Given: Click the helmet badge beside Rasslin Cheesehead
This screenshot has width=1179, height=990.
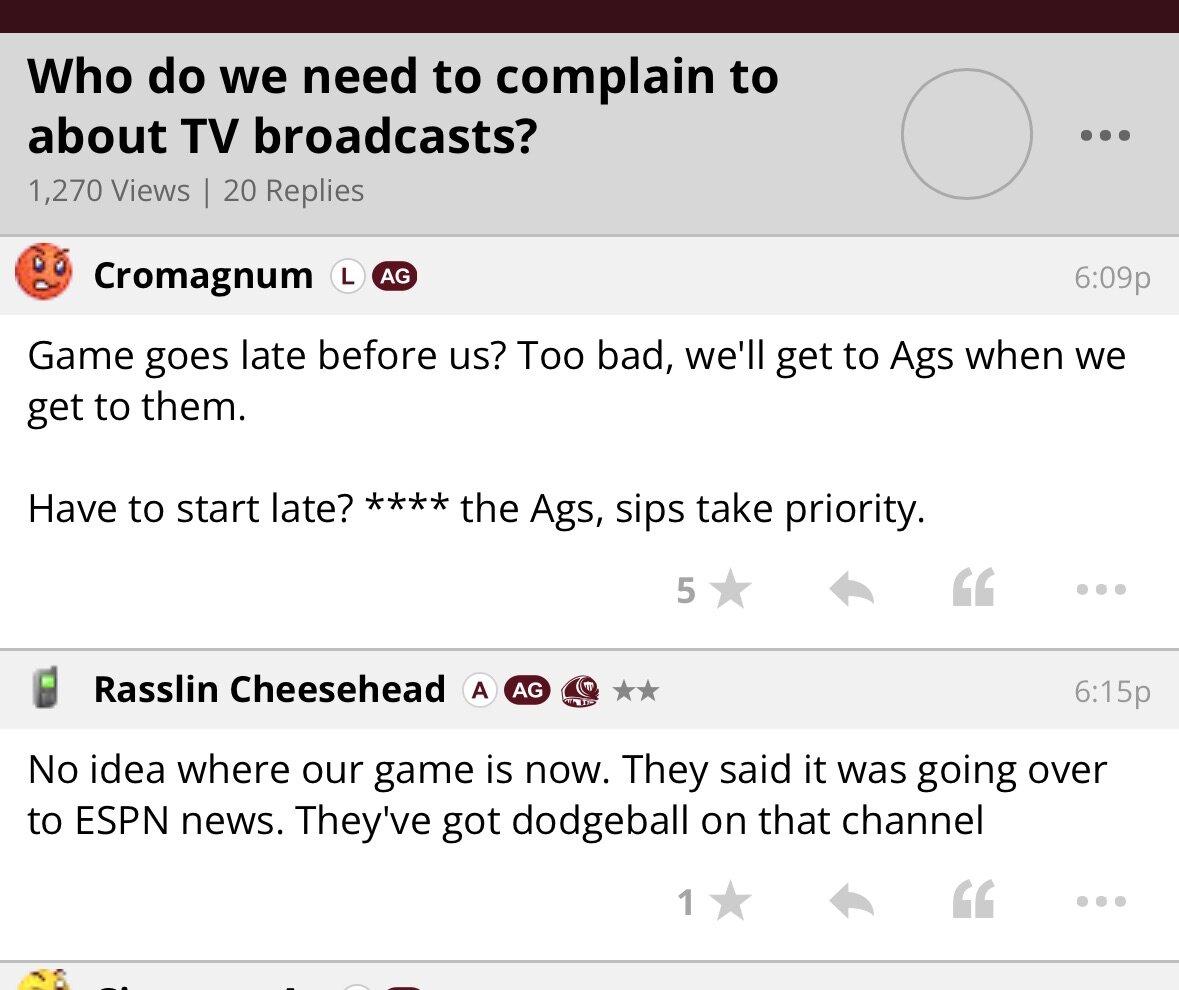Looking at the screenshot, I should click(x=580, y=690).
